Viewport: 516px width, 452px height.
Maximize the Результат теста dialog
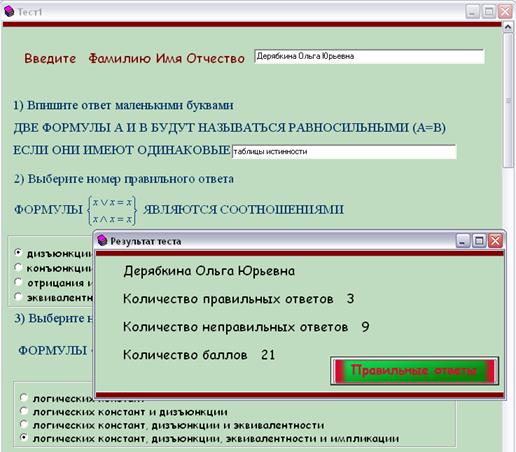point(479,240)
